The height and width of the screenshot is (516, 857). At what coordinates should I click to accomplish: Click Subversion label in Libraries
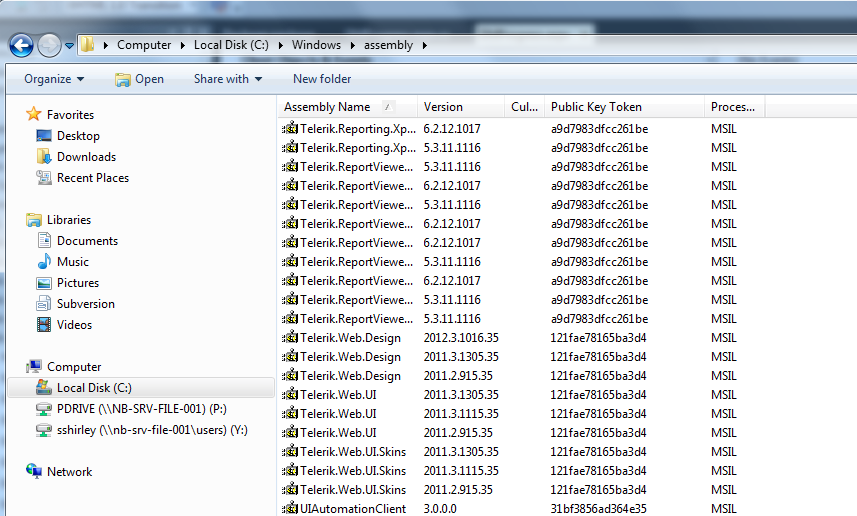[86, 304]
